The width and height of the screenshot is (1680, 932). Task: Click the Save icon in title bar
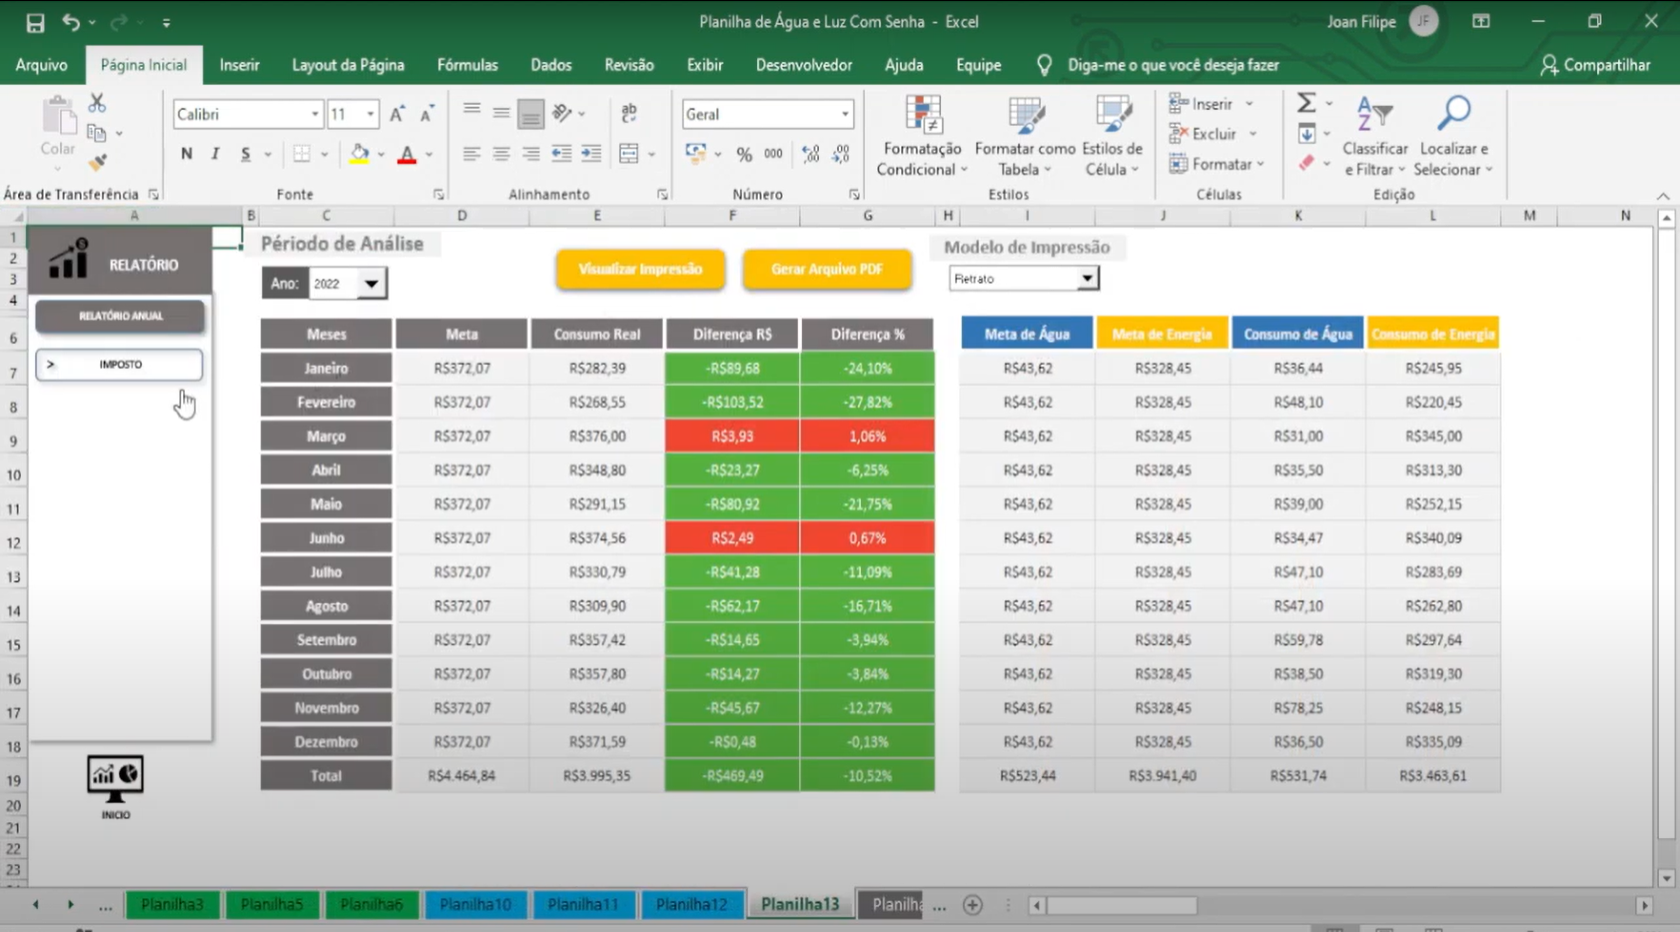pyautogui.click(x=35, y=22)
